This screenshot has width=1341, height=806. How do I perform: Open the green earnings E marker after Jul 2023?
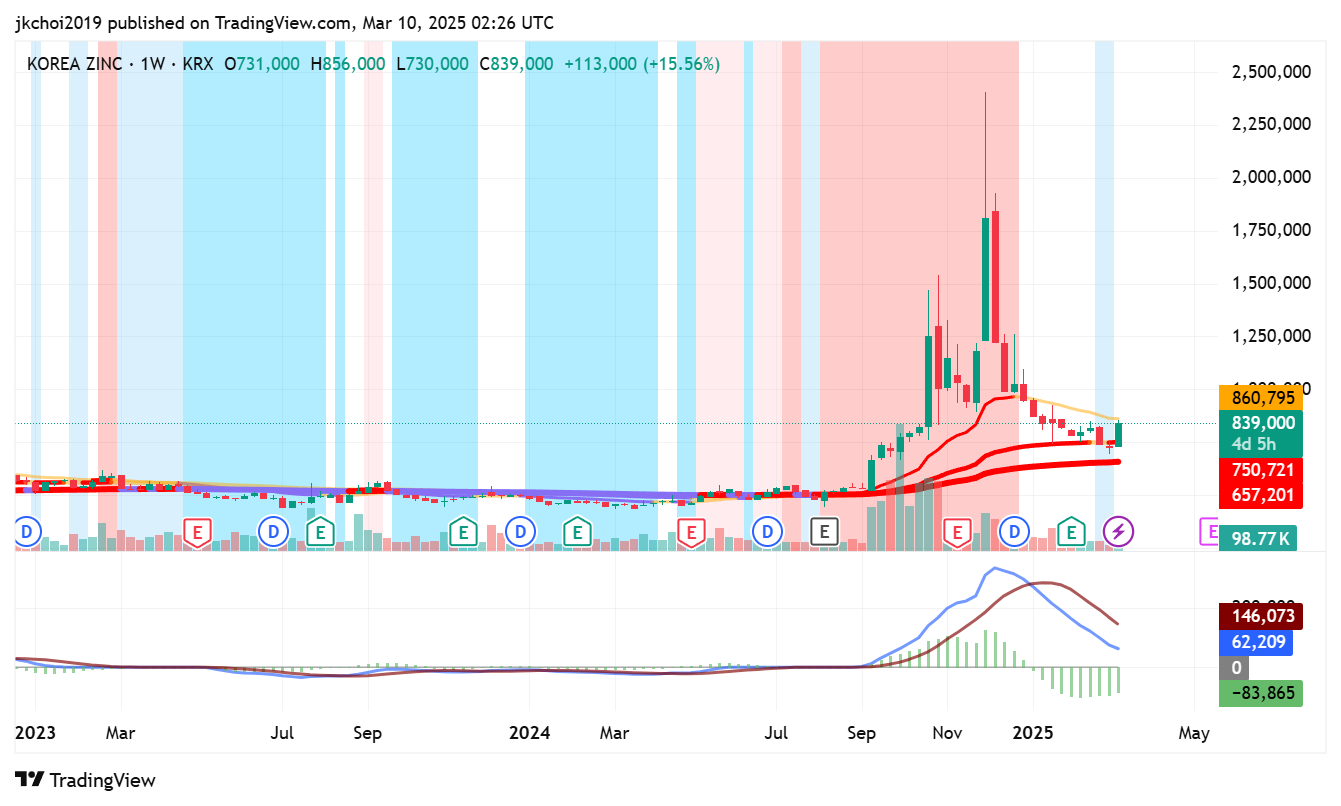320,531
